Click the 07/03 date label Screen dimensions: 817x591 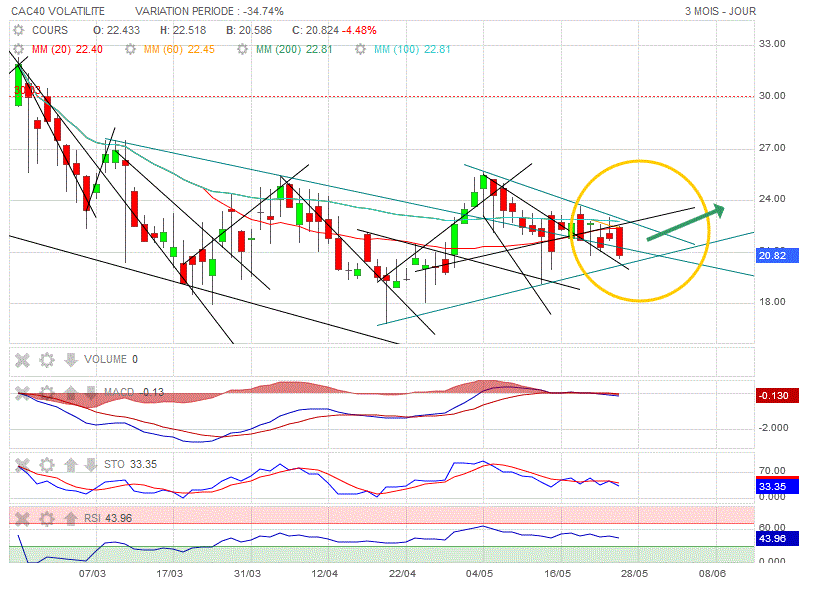(x=92, y=574)
